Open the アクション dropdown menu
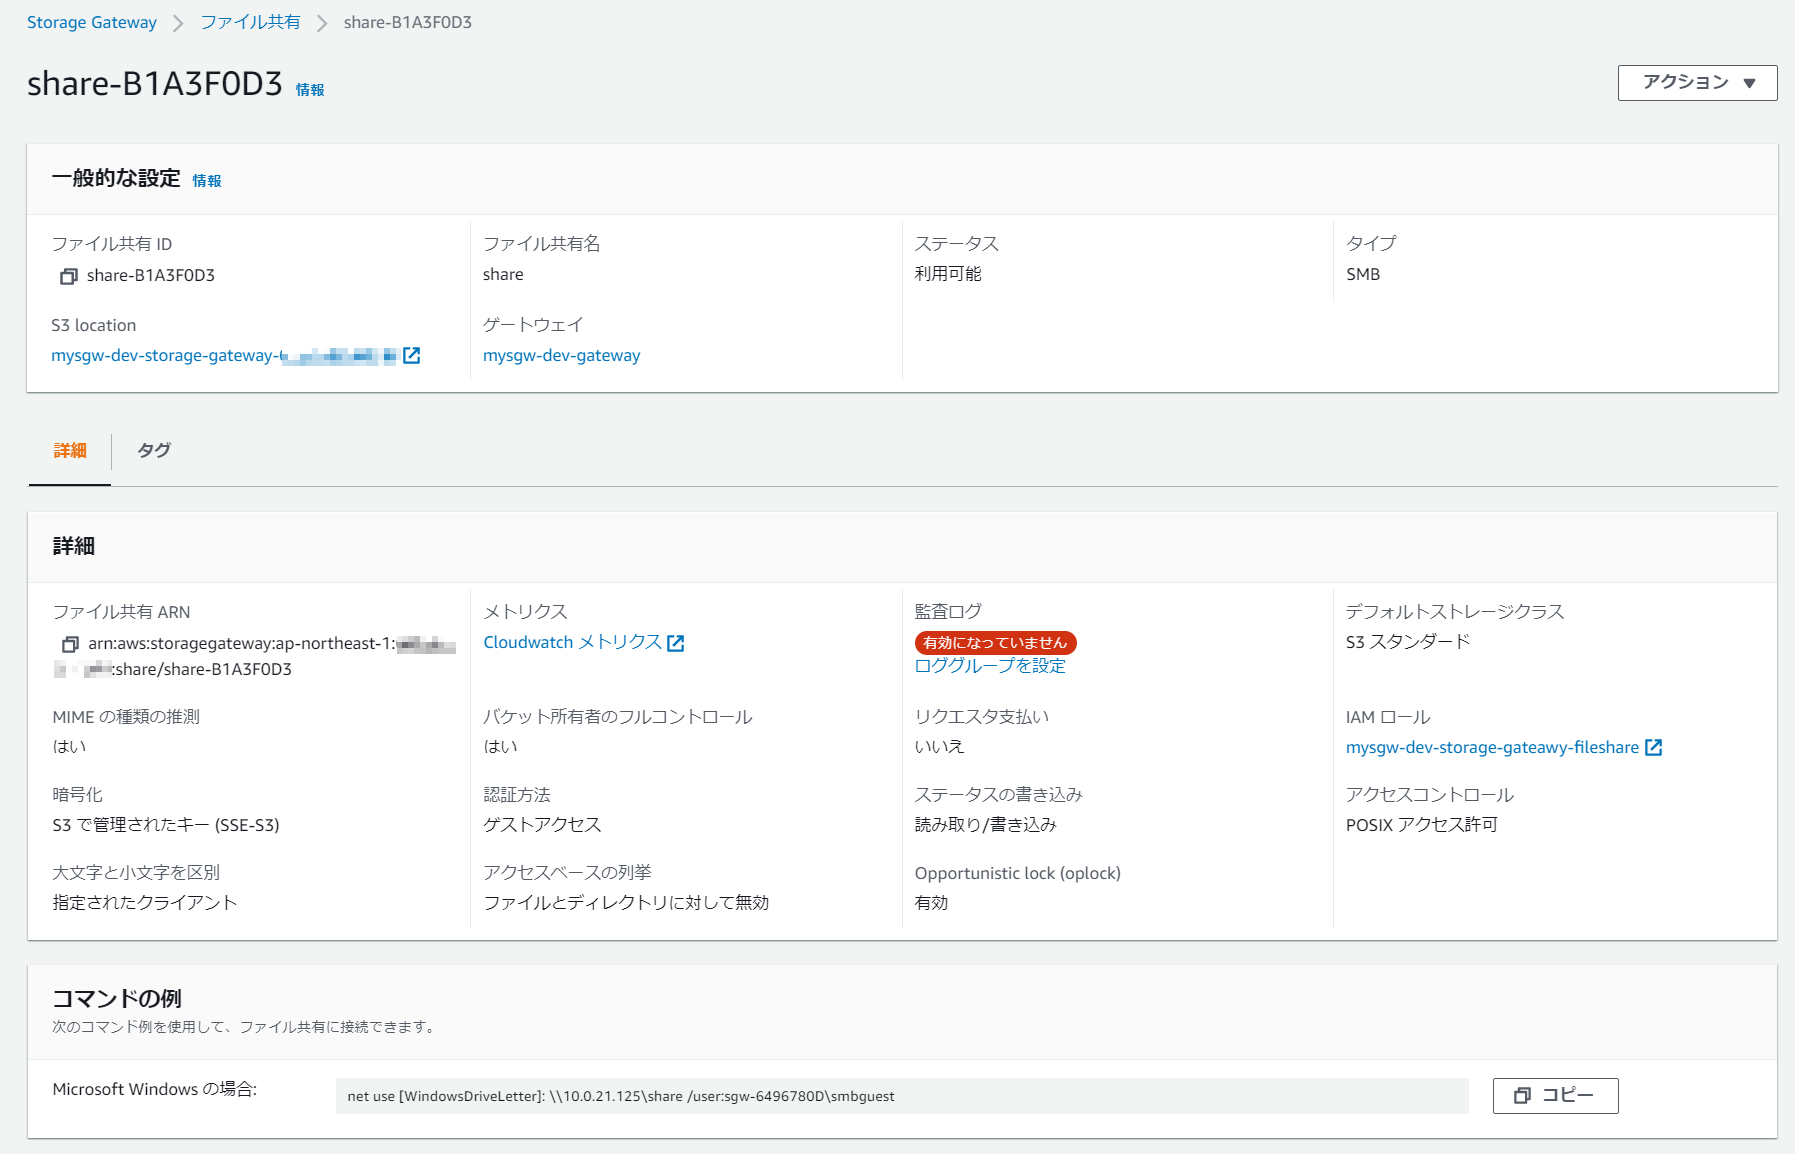Screen dimensions: 1795x1154 click(x=1696, y=83)
